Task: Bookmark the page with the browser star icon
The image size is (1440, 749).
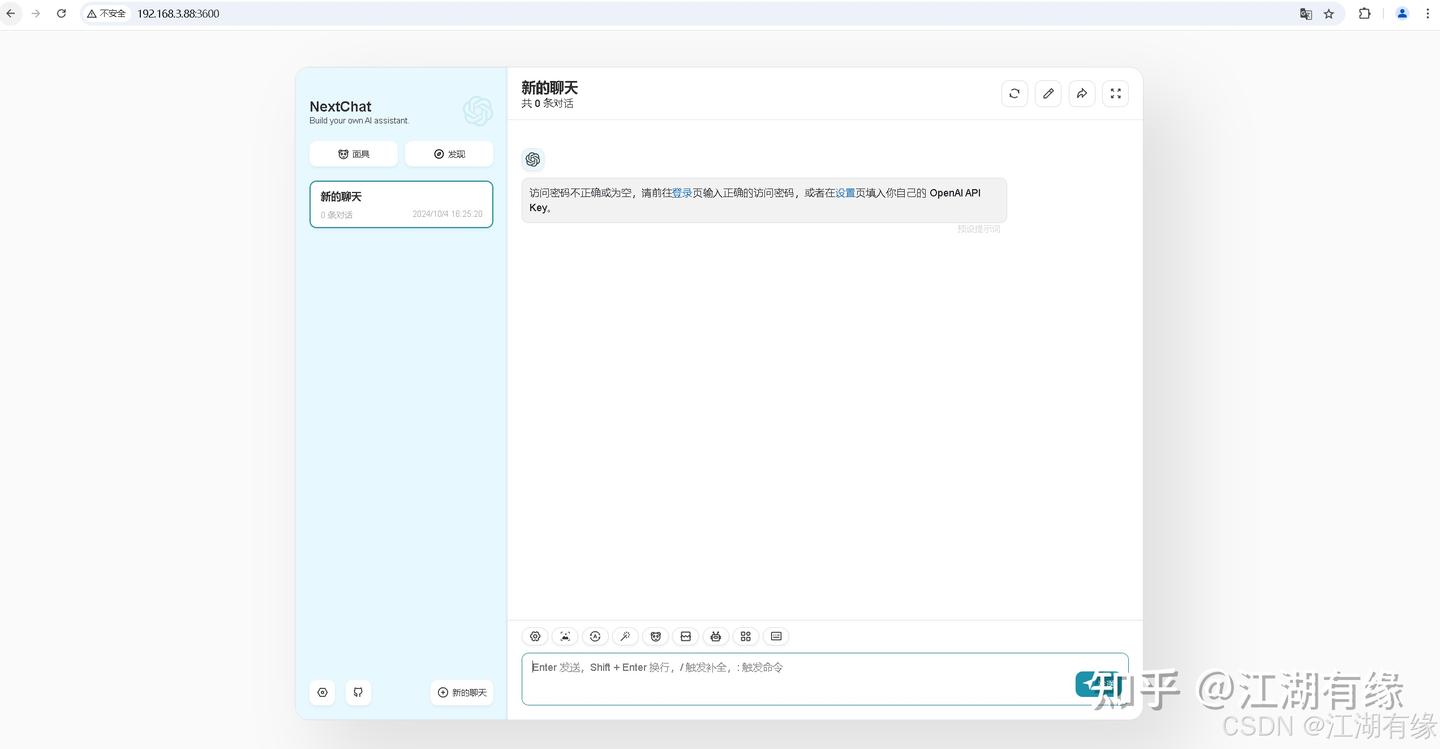Action: [x=1328, y=13]
